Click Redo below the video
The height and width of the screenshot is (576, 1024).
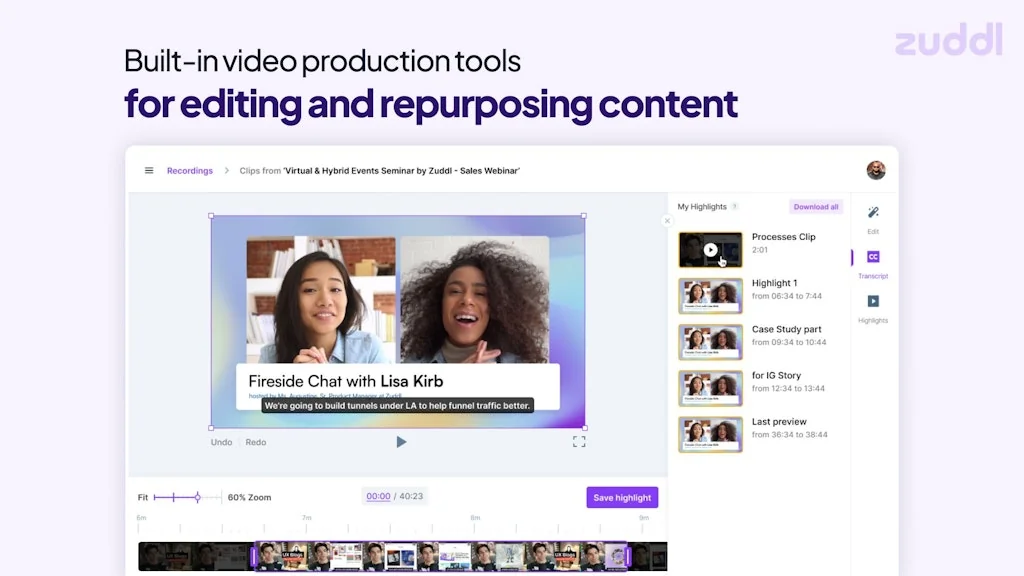point(256,442)
